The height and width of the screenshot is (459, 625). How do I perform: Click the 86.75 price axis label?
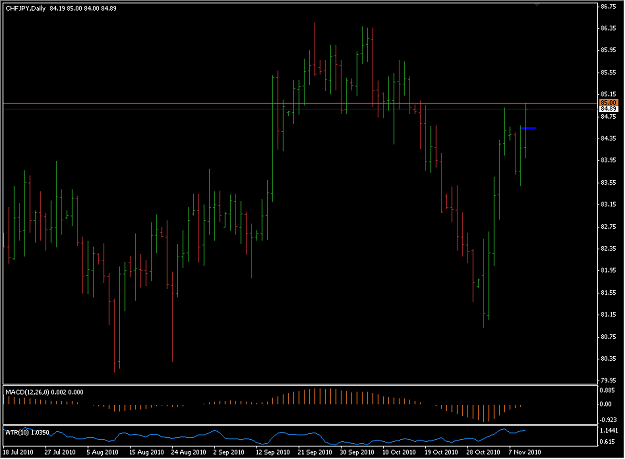608,6
